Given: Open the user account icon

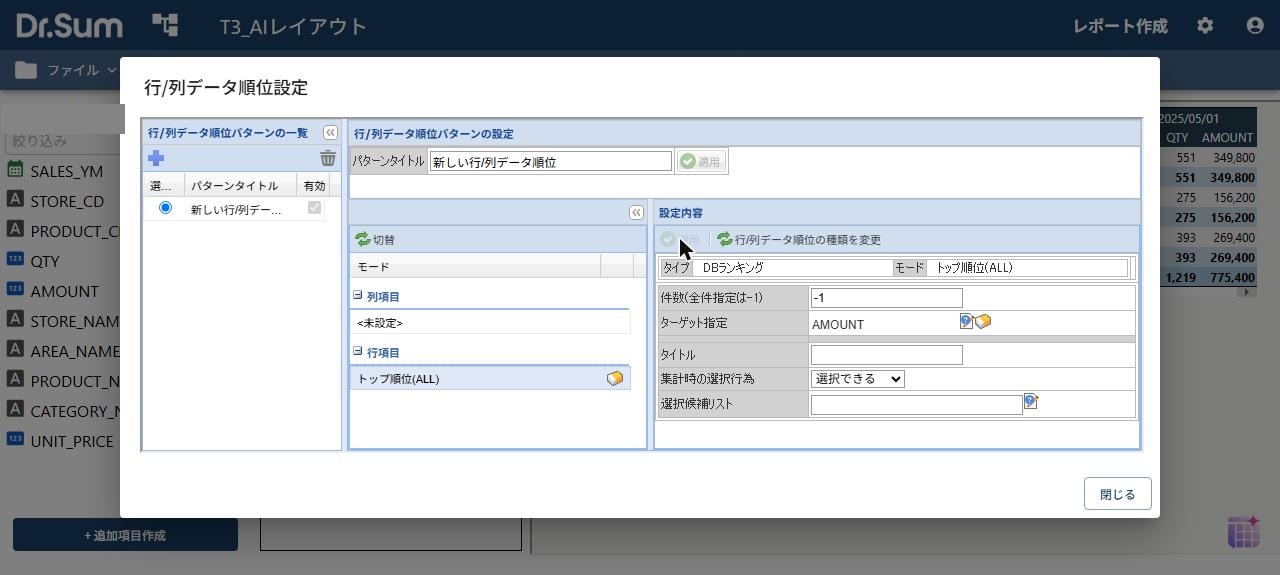Looking at the screenshot, I should click(1255, 26).
